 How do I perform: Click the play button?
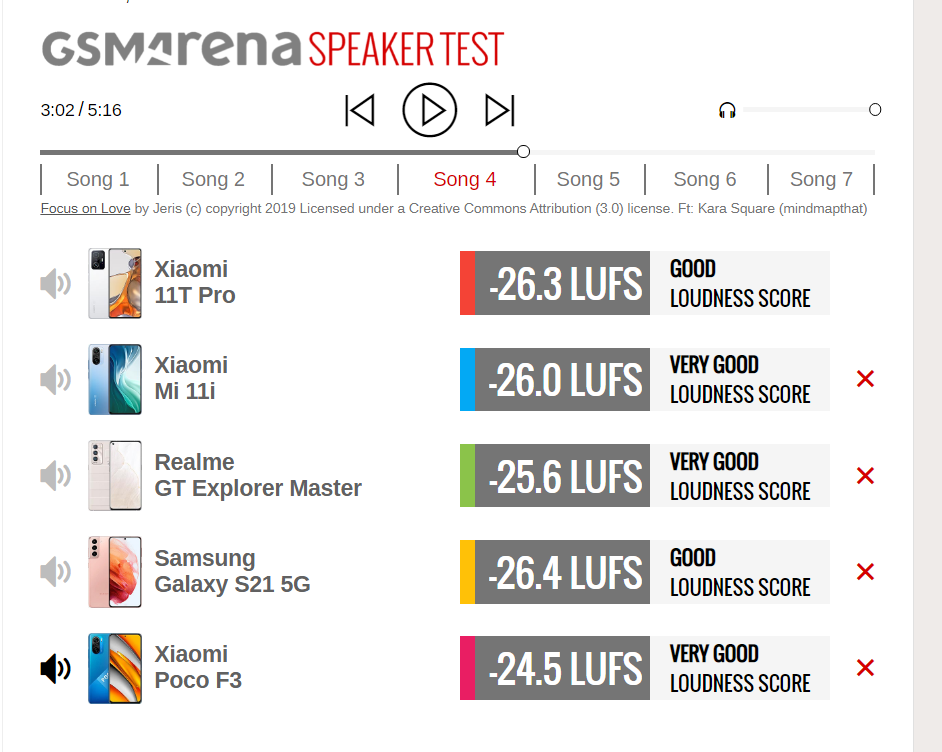tap(430, 110)
